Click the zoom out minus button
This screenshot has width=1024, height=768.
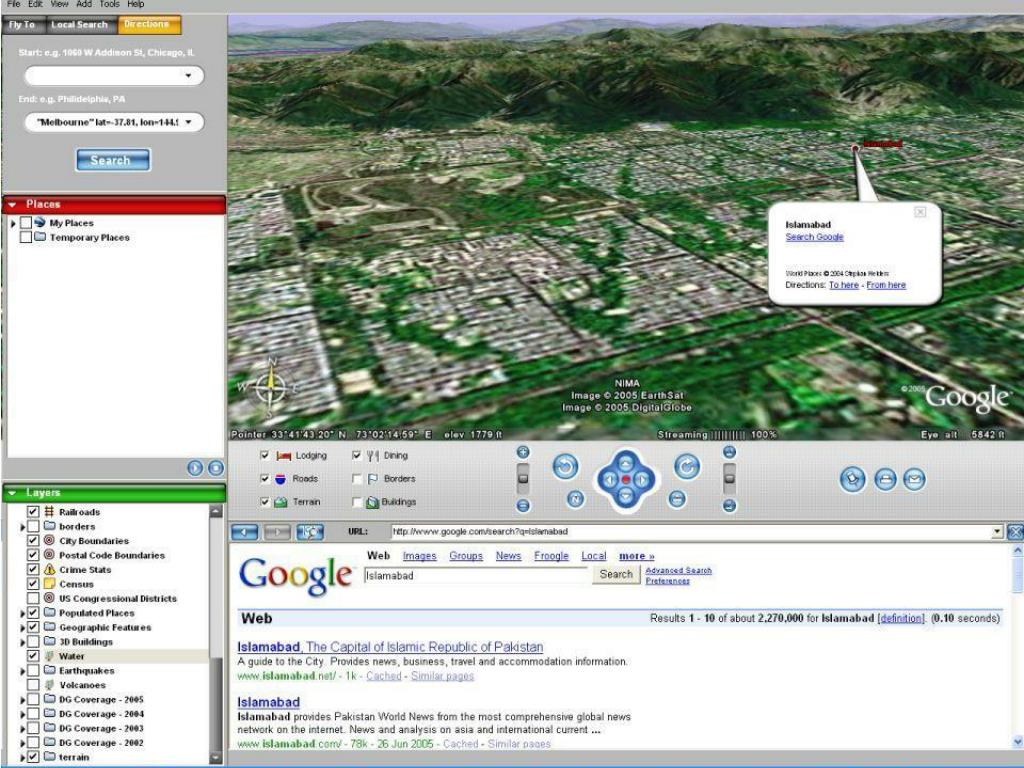[x=523, y=505]
